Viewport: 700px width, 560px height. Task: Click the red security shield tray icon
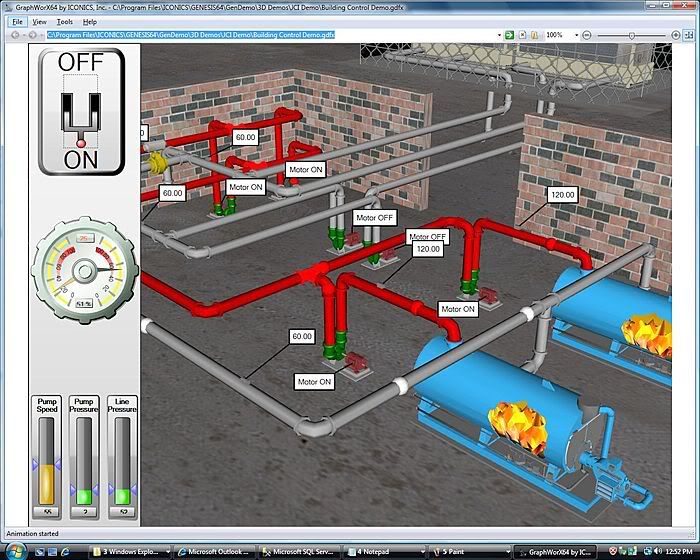[613, 552]
